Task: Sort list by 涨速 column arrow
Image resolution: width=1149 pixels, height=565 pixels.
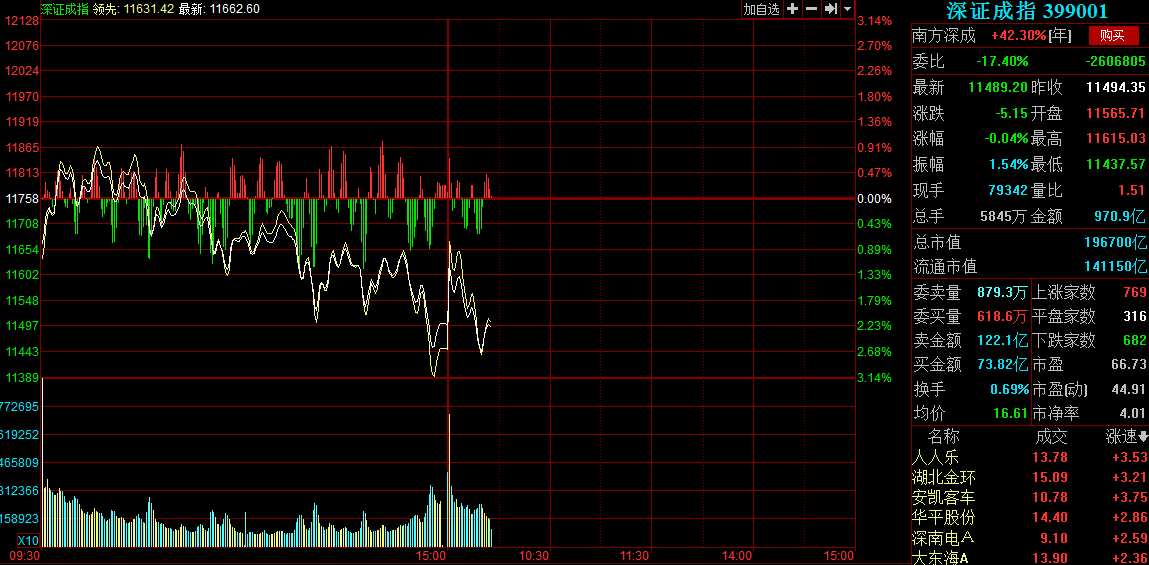Action: click(x=1143, y=437)
